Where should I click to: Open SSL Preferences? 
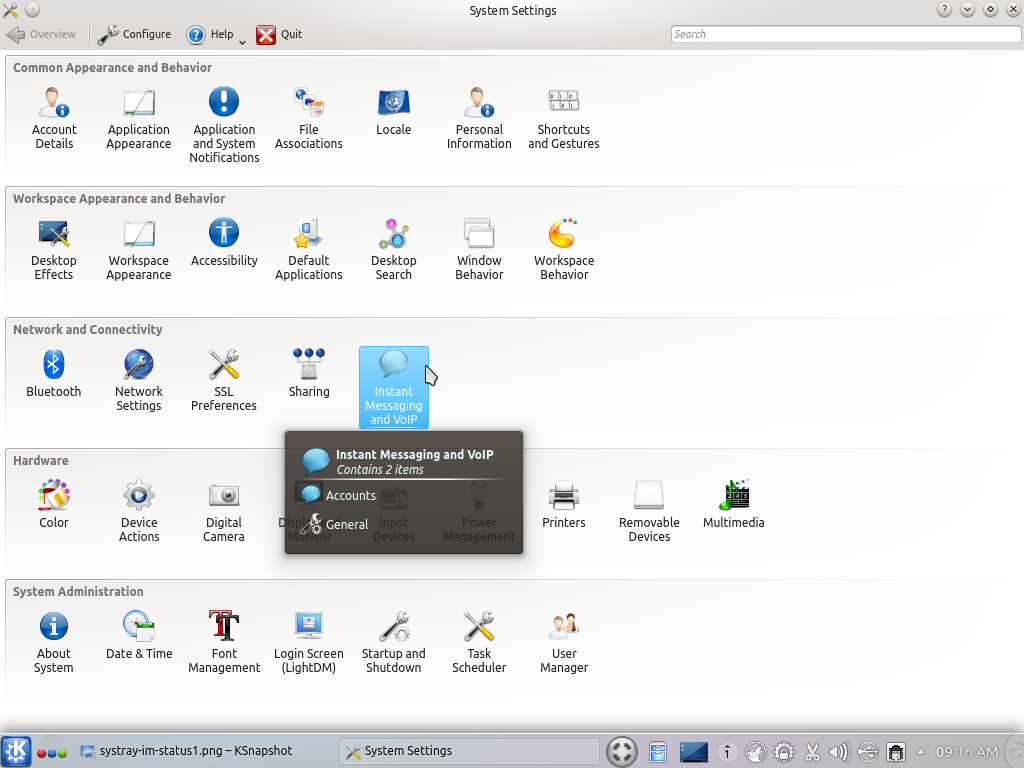click(x=224, y=381)
